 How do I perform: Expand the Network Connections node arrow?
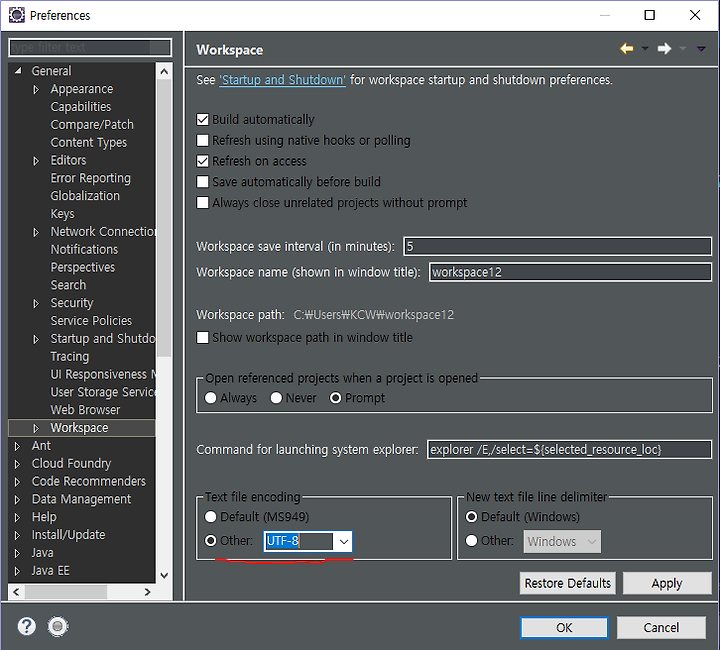[36, 232]
